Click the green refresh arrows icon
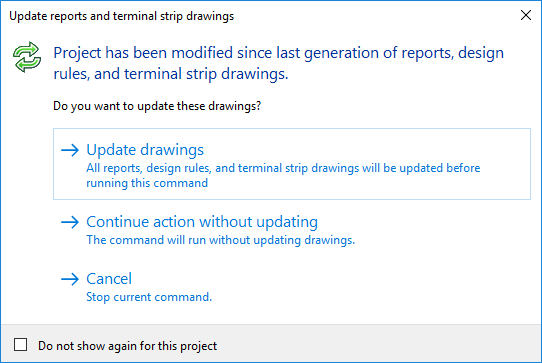 [27, 57]
